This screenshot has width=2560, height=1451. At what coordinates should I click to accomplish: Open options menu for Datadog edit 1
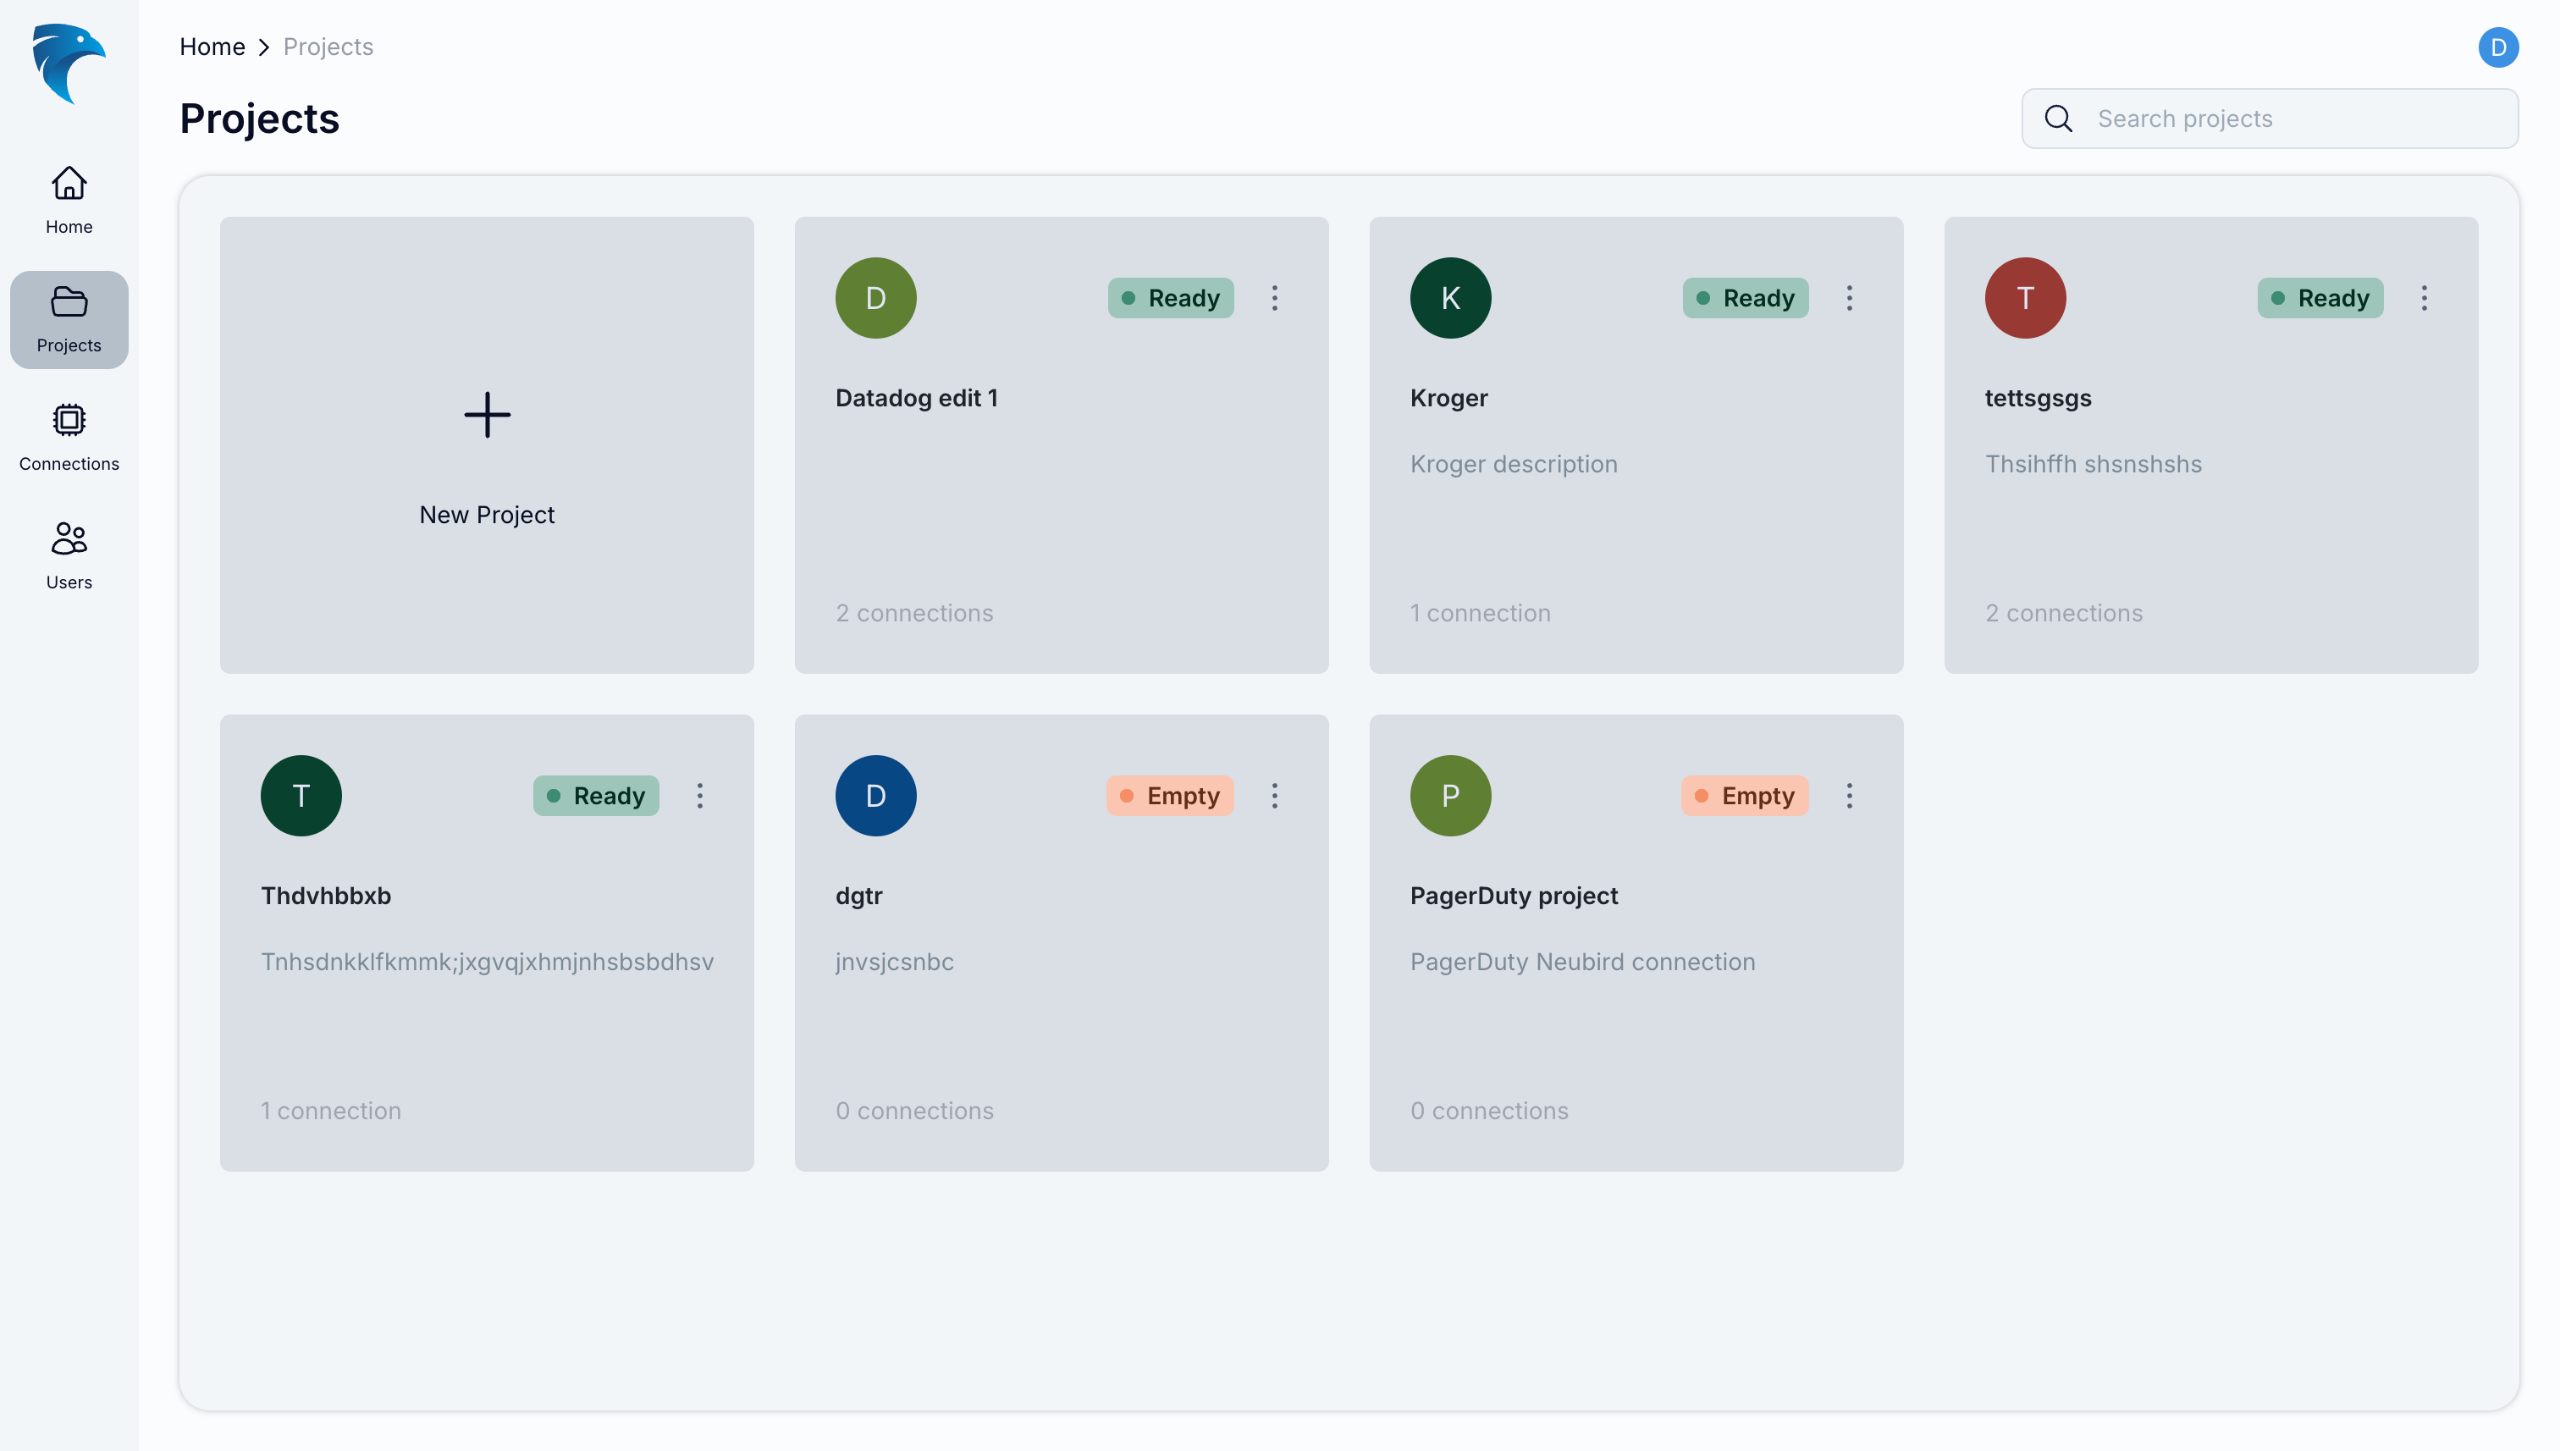point(1274,298)
